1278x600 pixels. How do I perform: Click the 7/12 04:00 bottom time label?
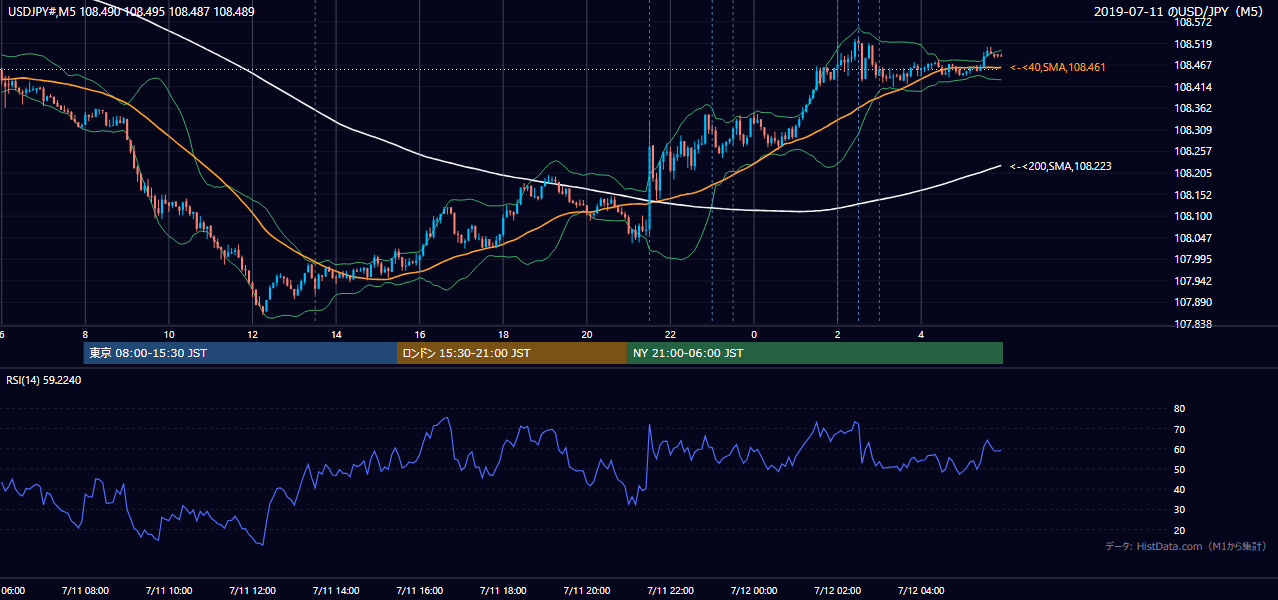(921, 590)
